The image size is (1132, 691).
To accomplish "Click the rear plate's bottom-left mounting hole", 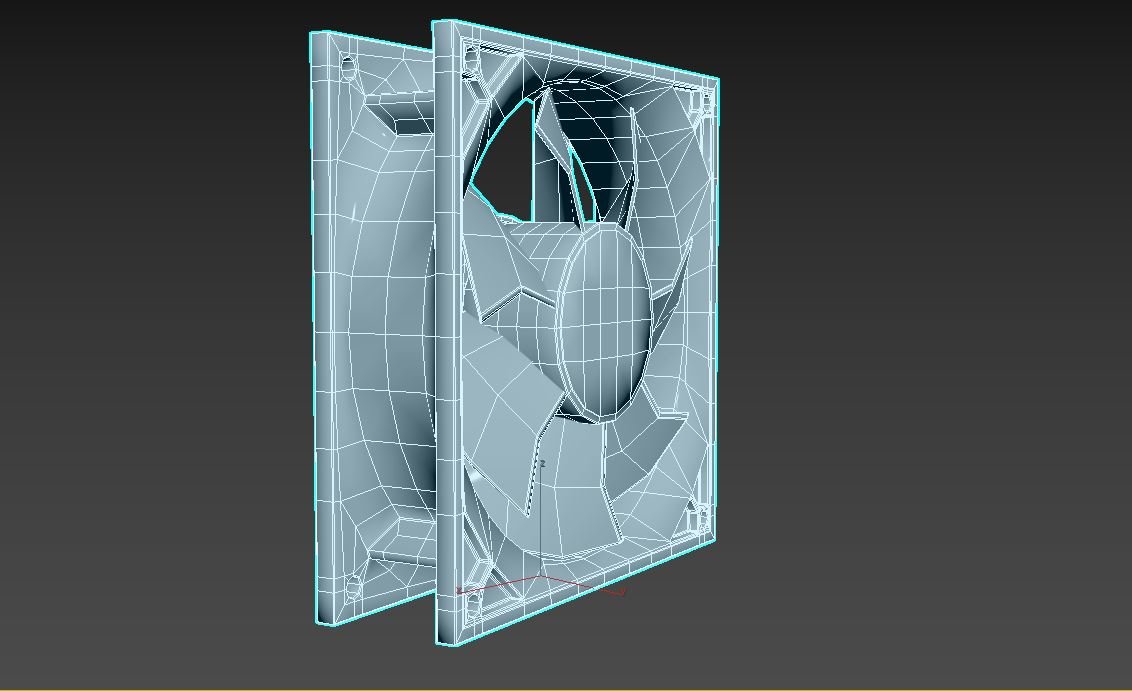I will [x=351, y=585].
